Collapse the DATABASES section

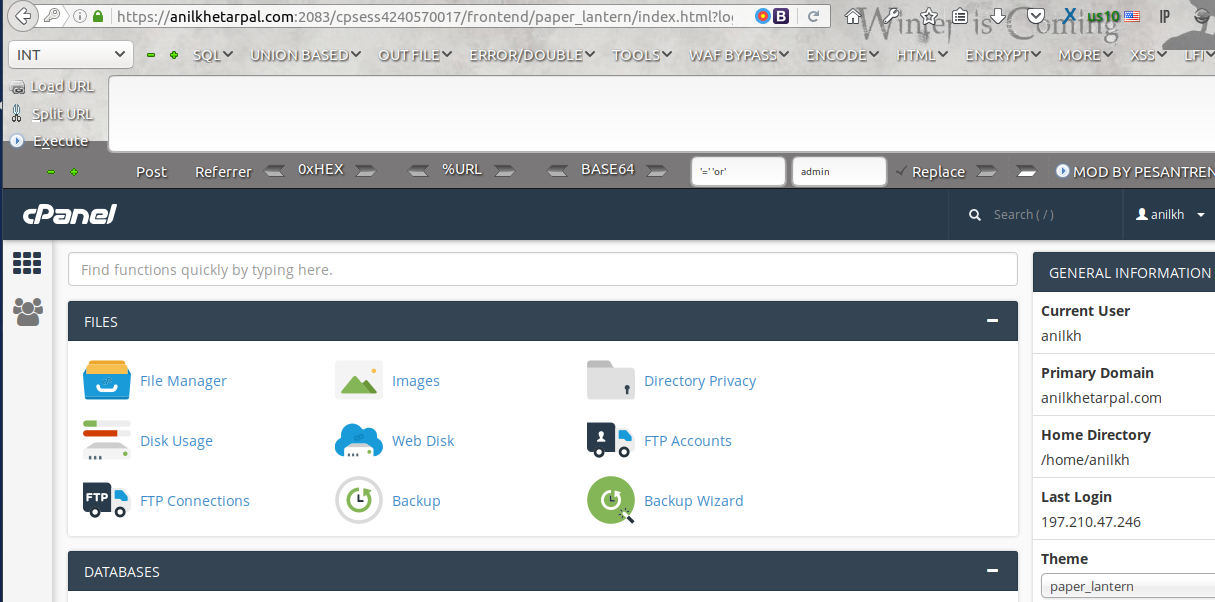992,571
